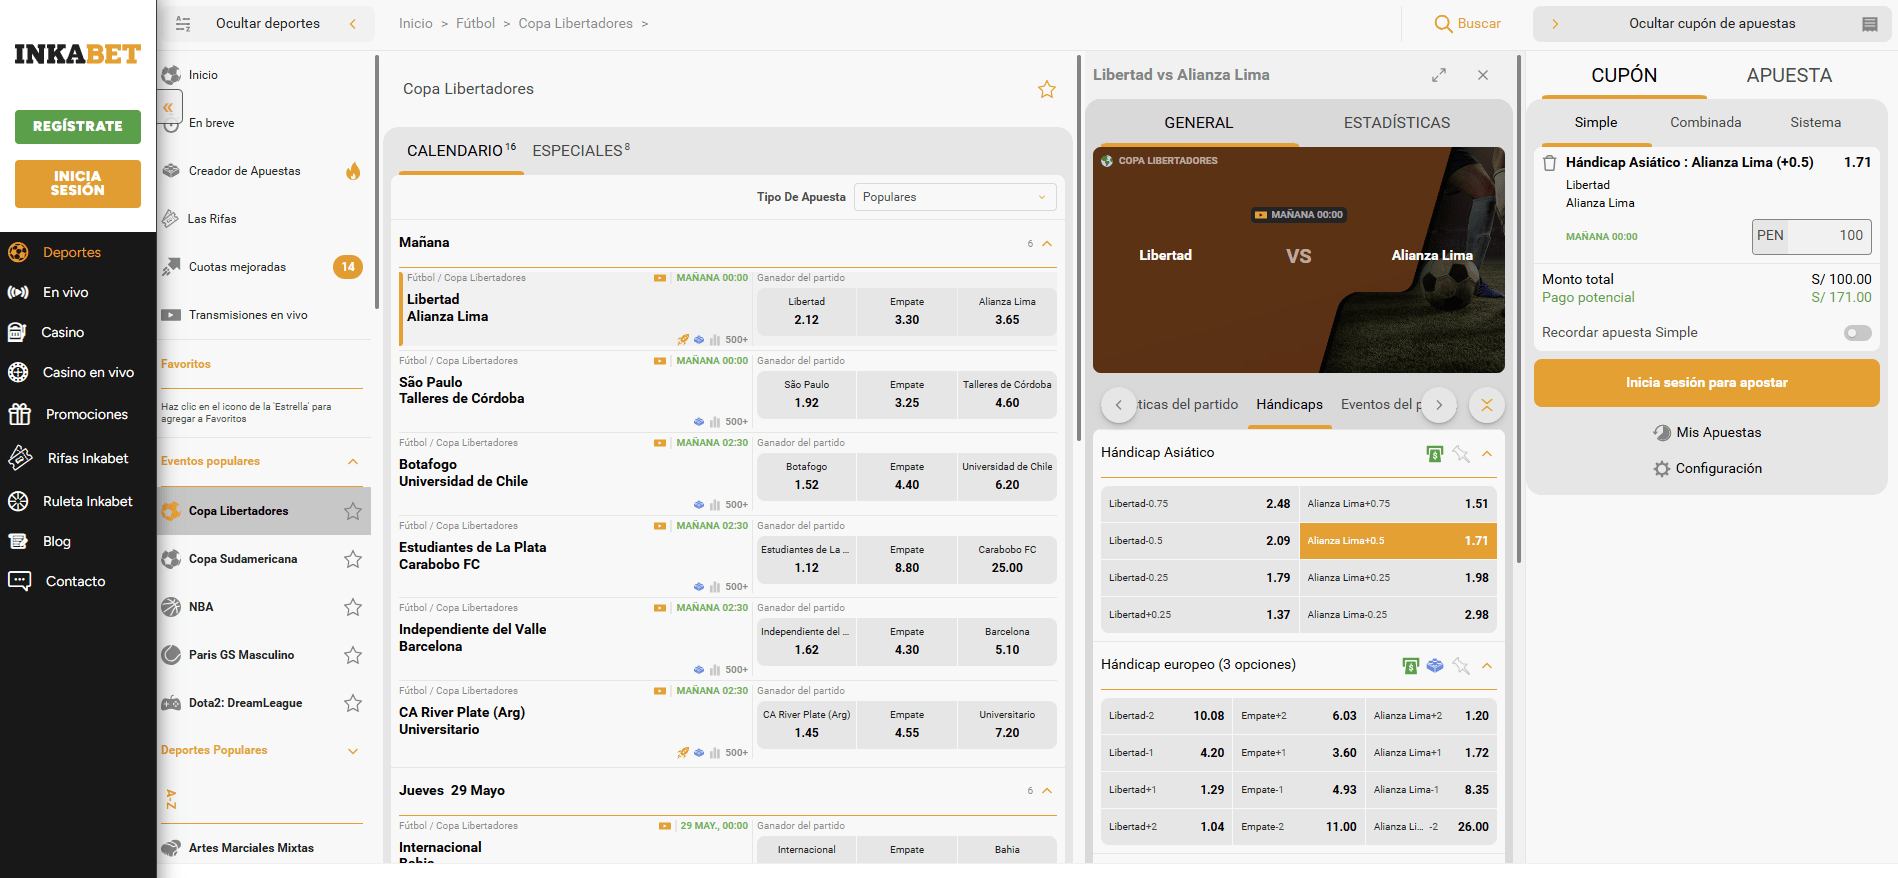Select Combinada bet type tab
The height and width of the screenshot is (878, 1898).
(x=1705, y=122)
